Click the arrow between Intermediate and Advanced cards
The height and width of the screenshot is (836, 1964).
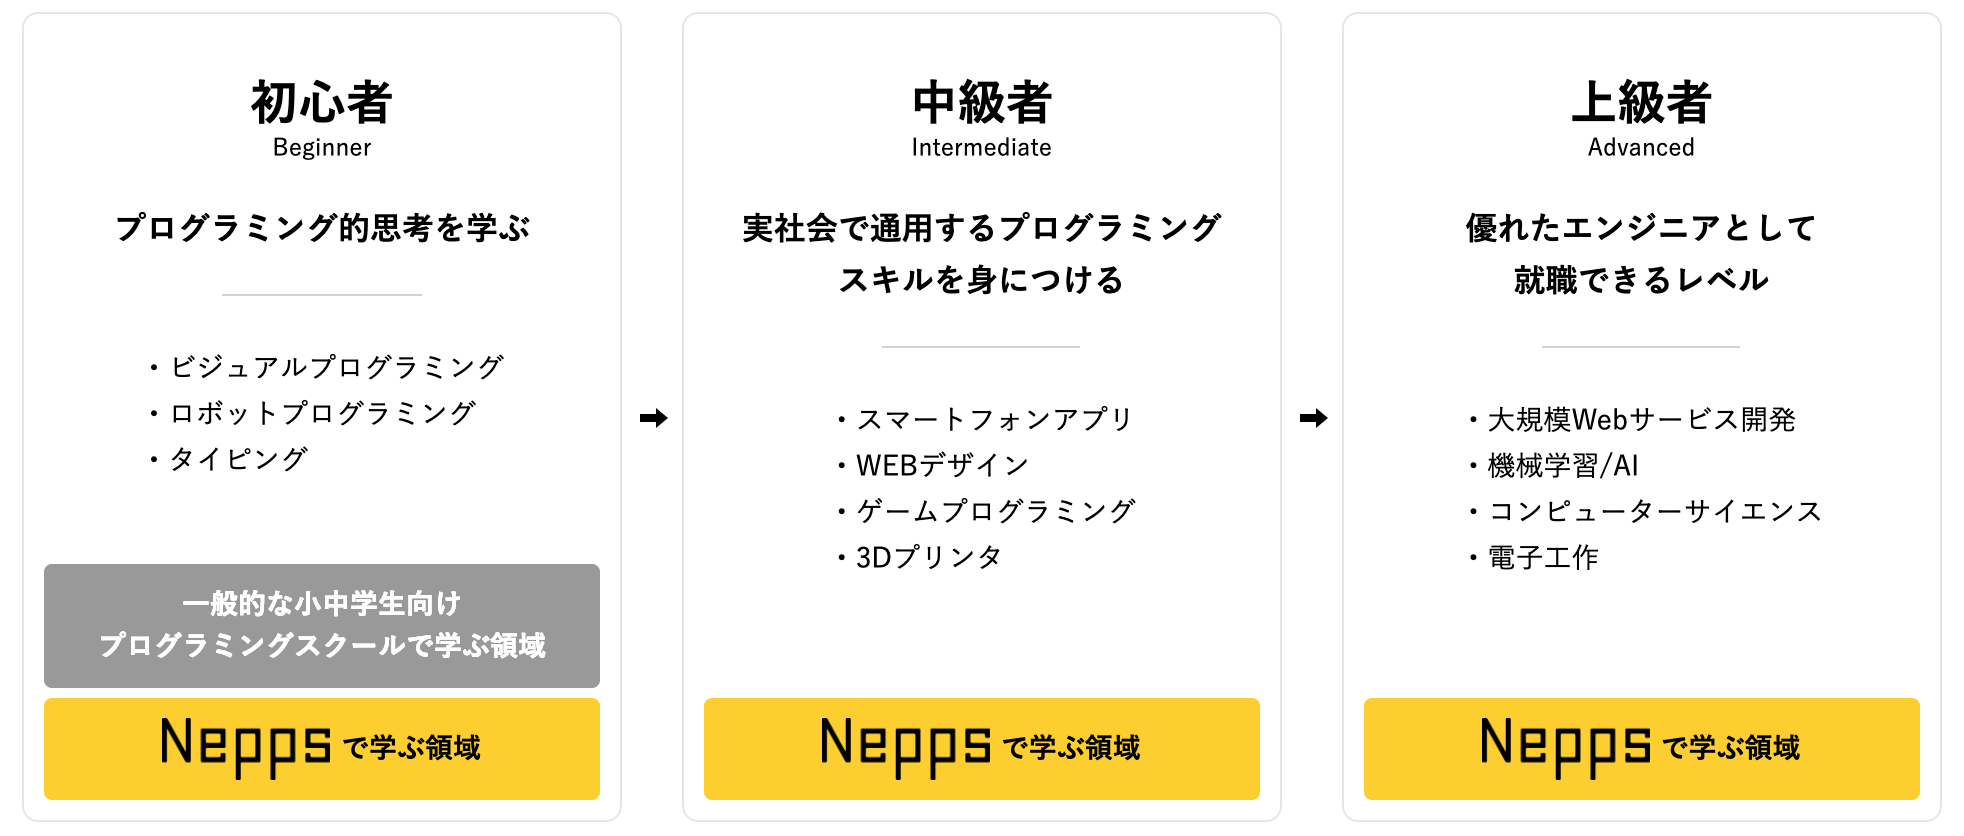click(1313, 418)
